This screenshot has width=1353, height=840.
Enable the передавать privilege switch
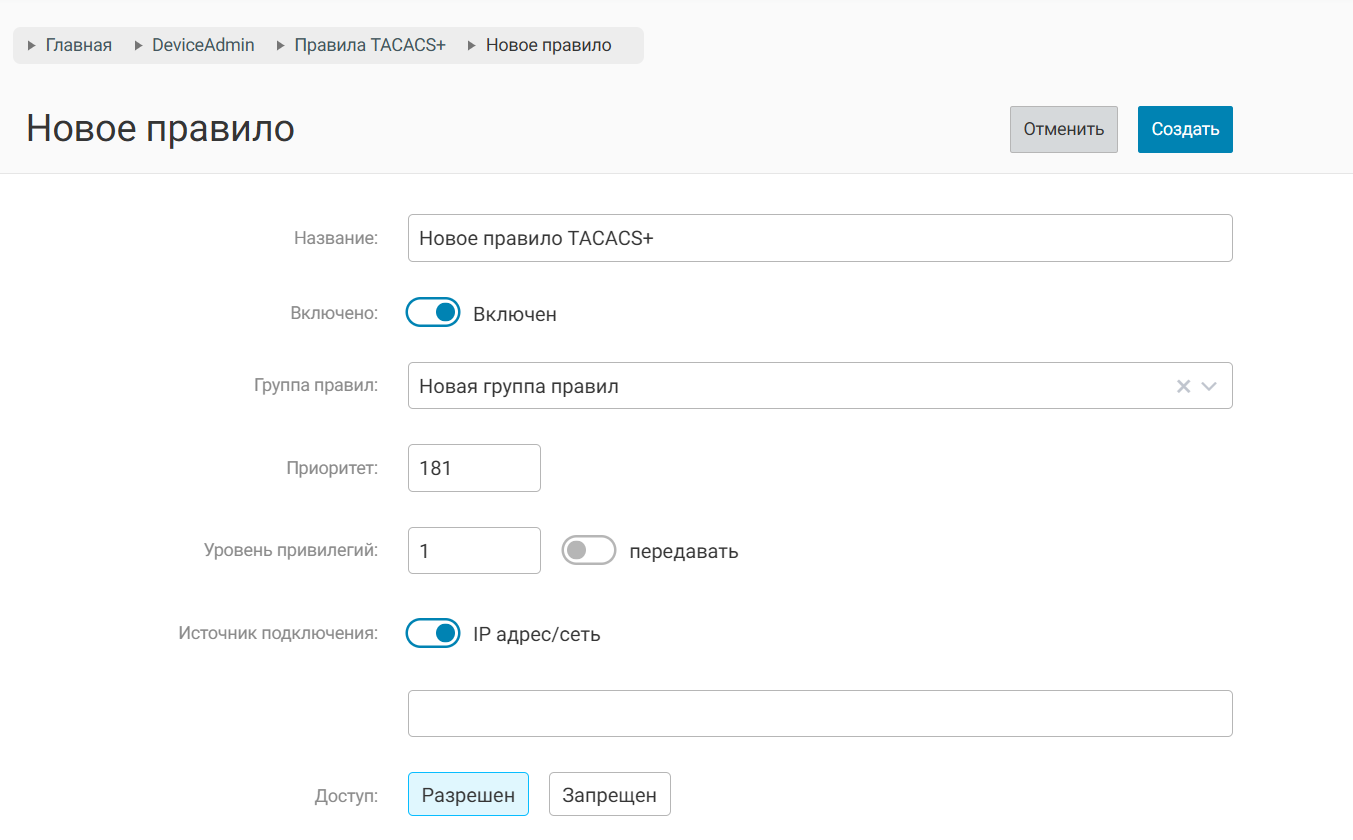click(x=588, y=550)
